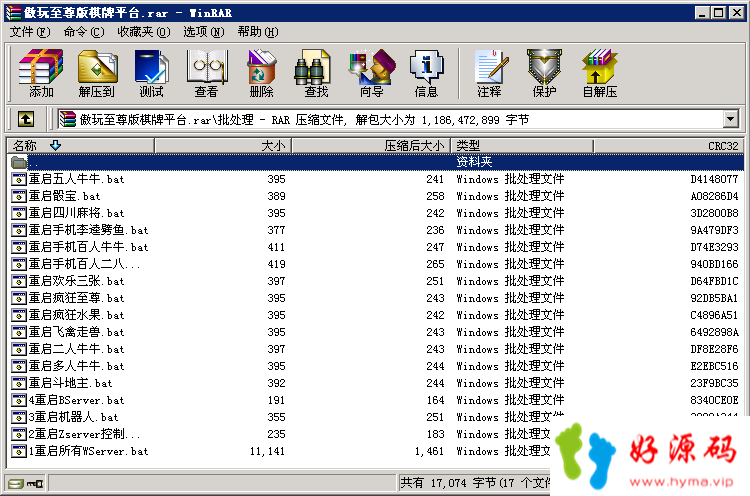Select file 重启手机李逵劈鱼.bat
This screenshot has height=496, width=750.
point(88,231)
